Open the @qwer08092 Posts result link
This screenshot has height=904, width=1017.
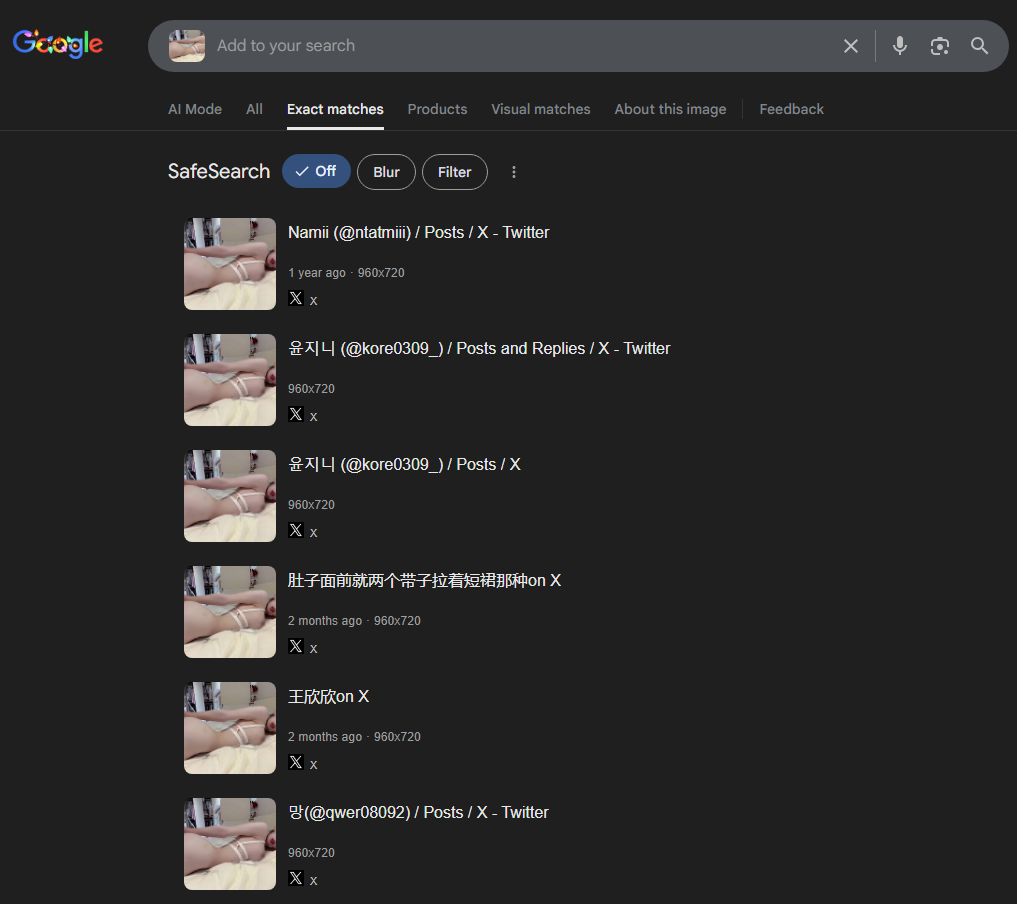[418, 812]
